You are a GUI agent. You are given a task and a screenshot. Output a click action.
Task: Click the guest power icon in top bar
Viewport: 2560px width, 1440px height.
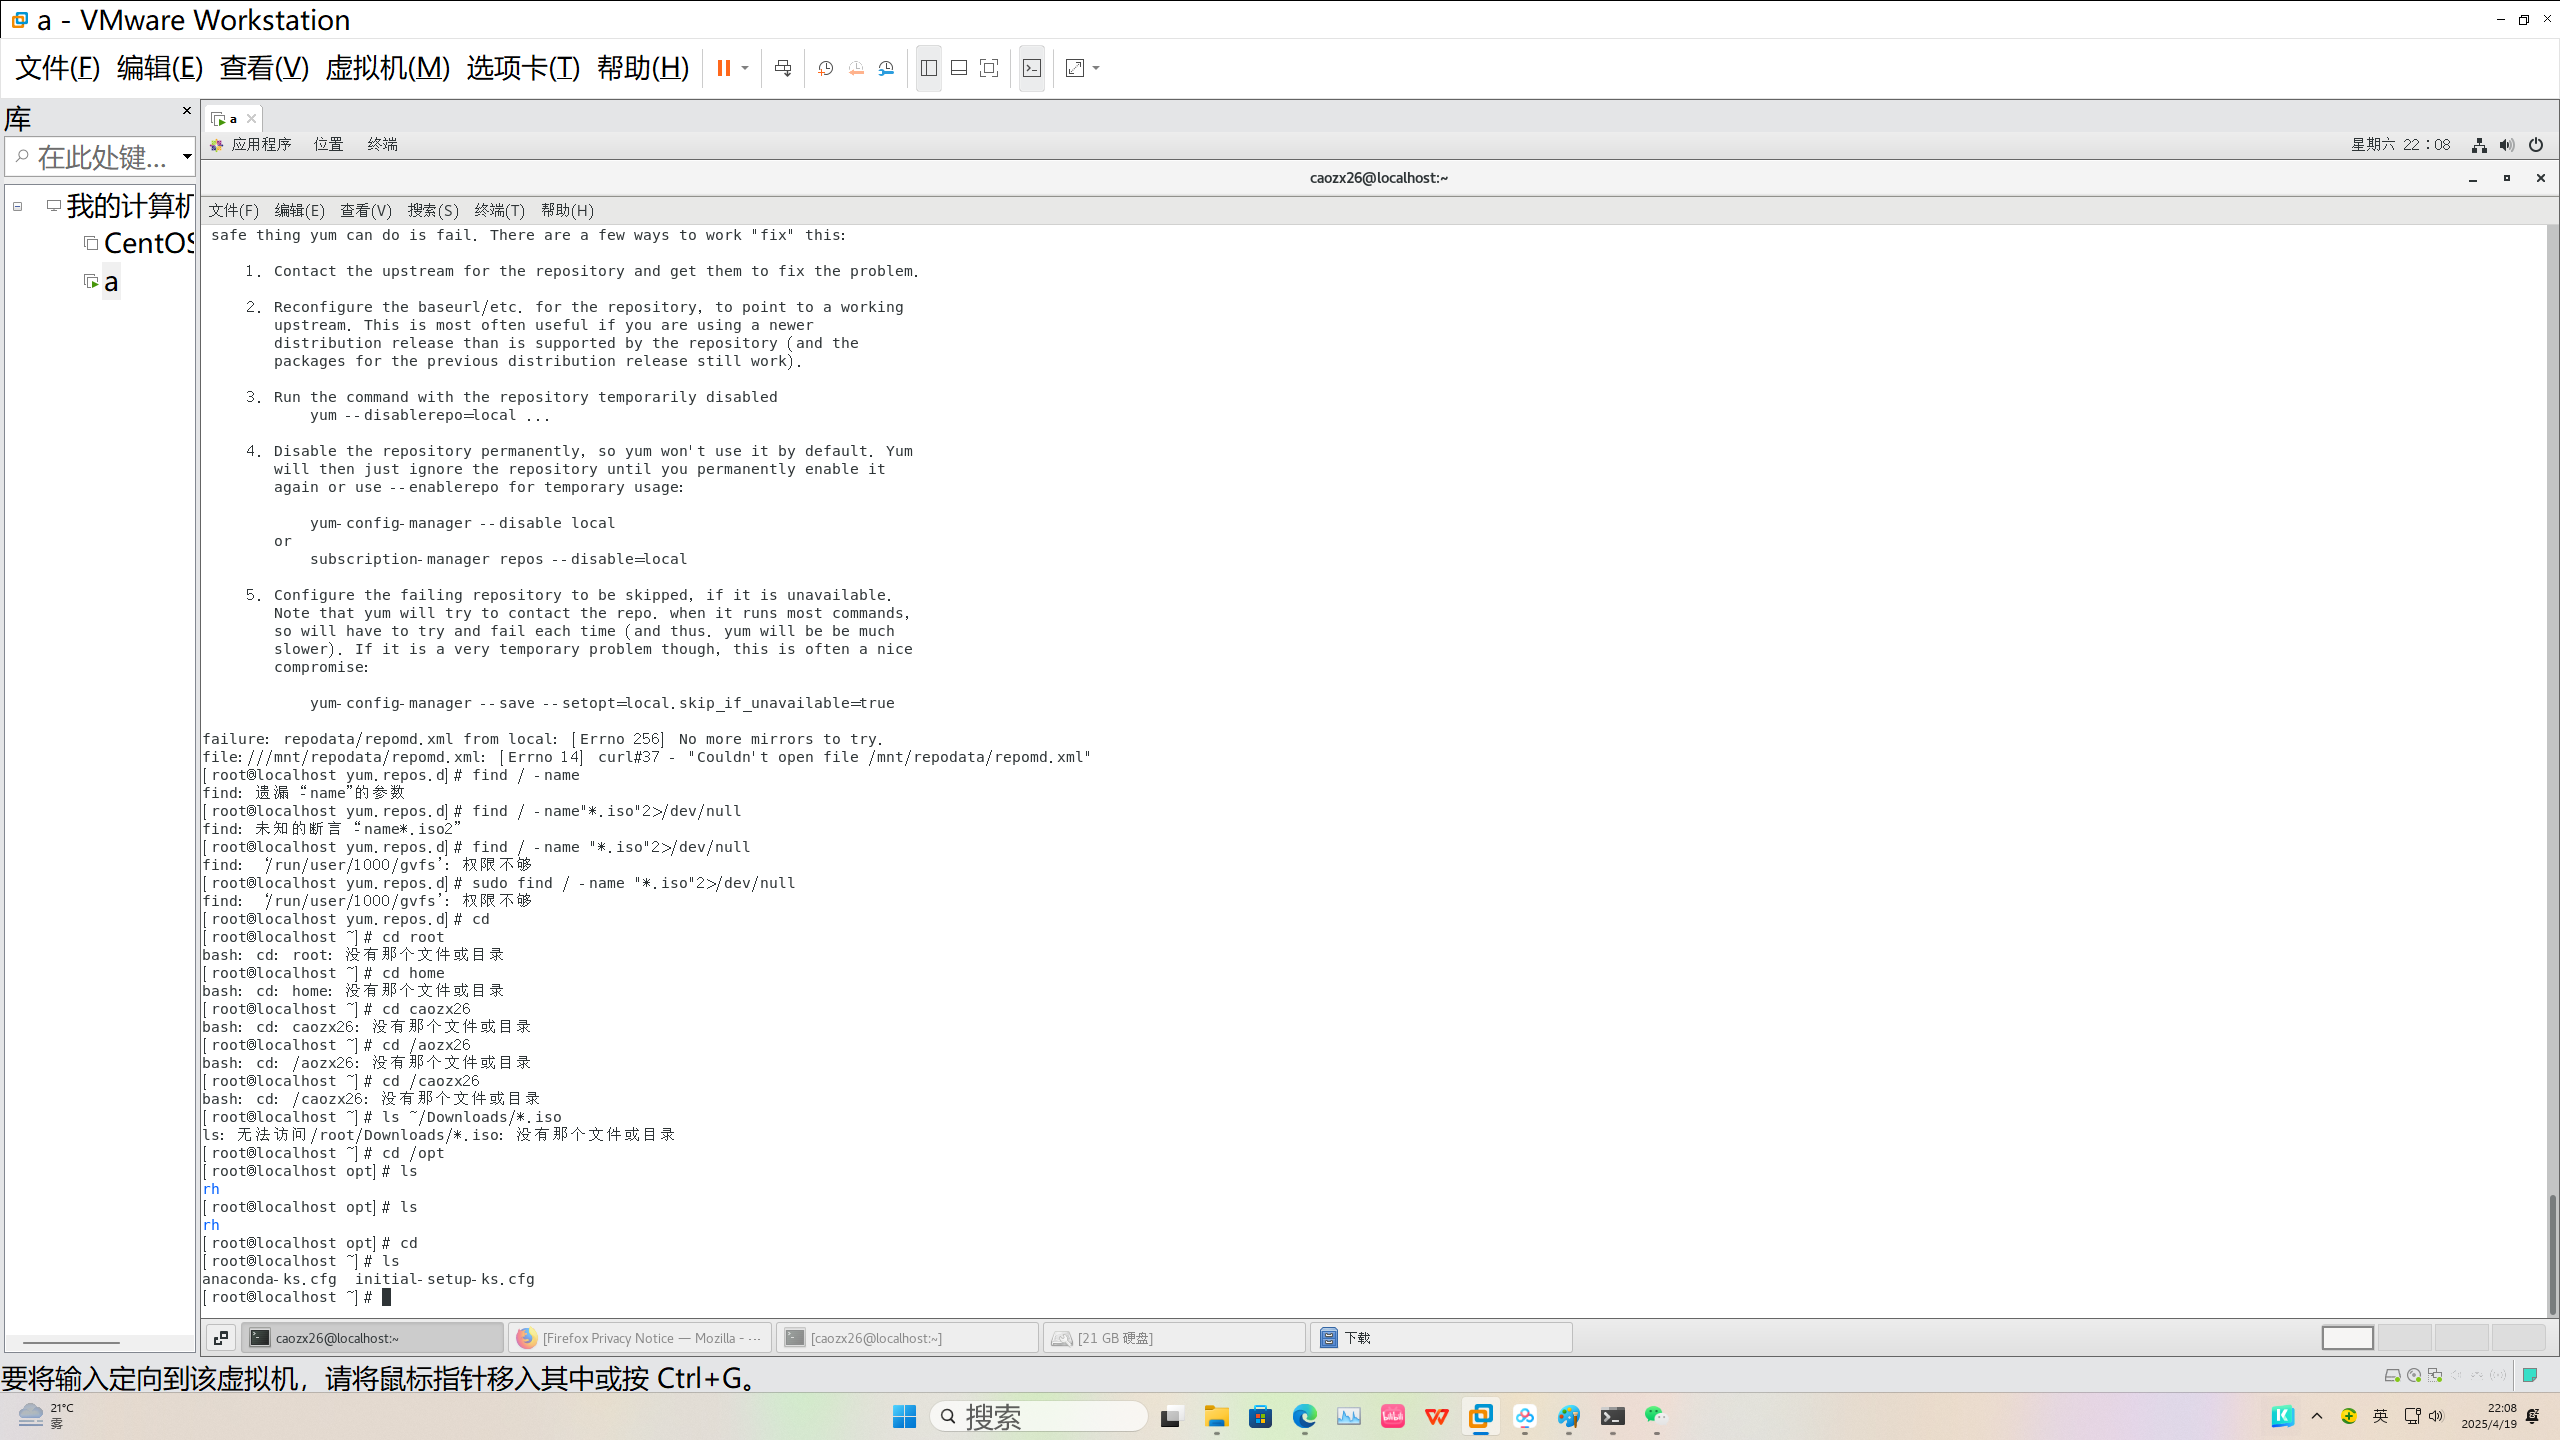(2535, 145)
